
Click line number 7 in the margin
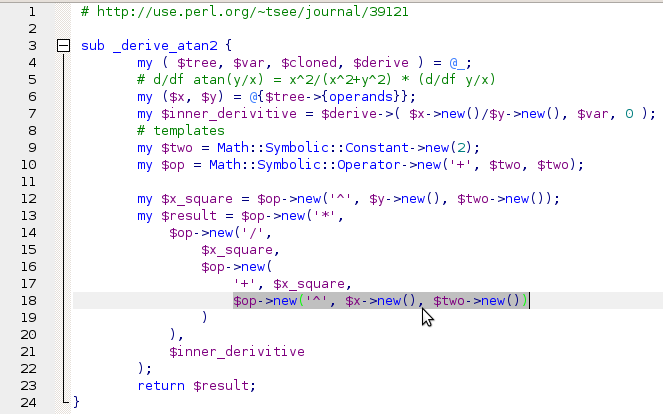[33, 114]
